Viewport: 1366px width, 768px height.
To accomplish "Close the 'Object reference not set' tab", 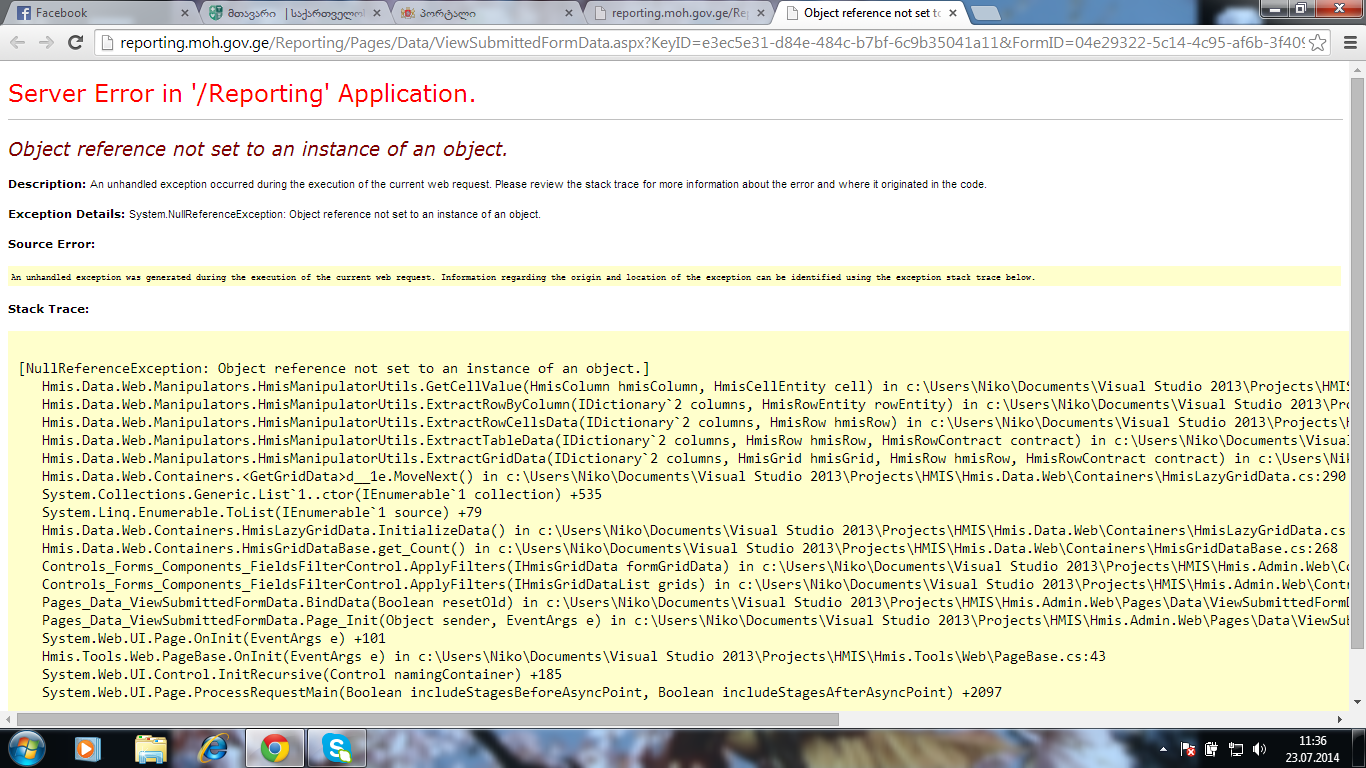I will [951, 13].
